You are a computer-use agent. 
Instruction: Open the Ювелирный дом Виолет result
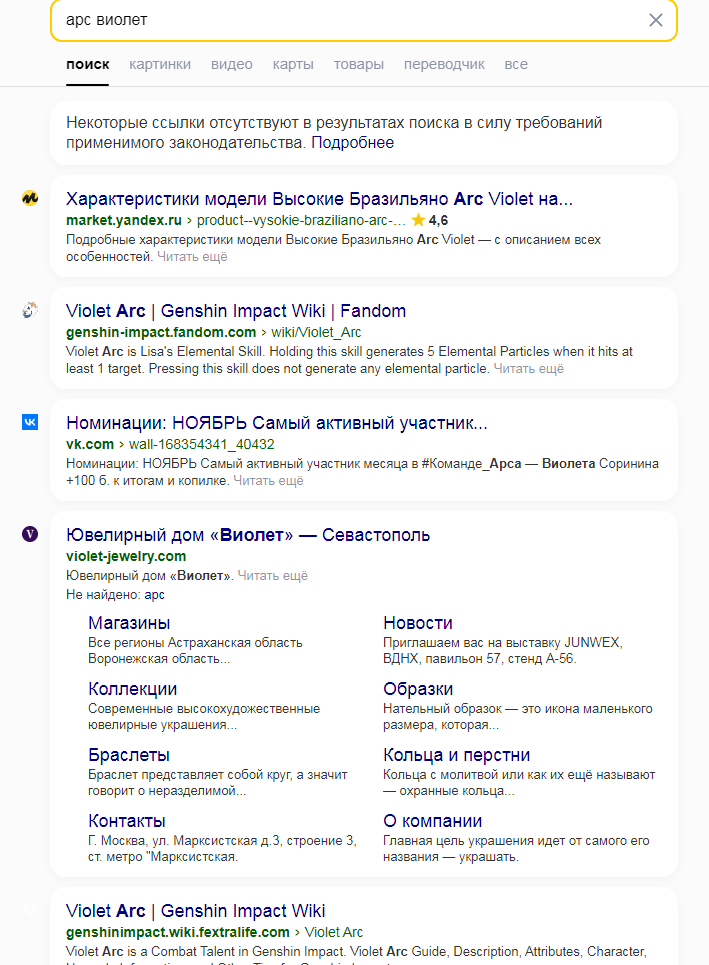pos(247,535)
